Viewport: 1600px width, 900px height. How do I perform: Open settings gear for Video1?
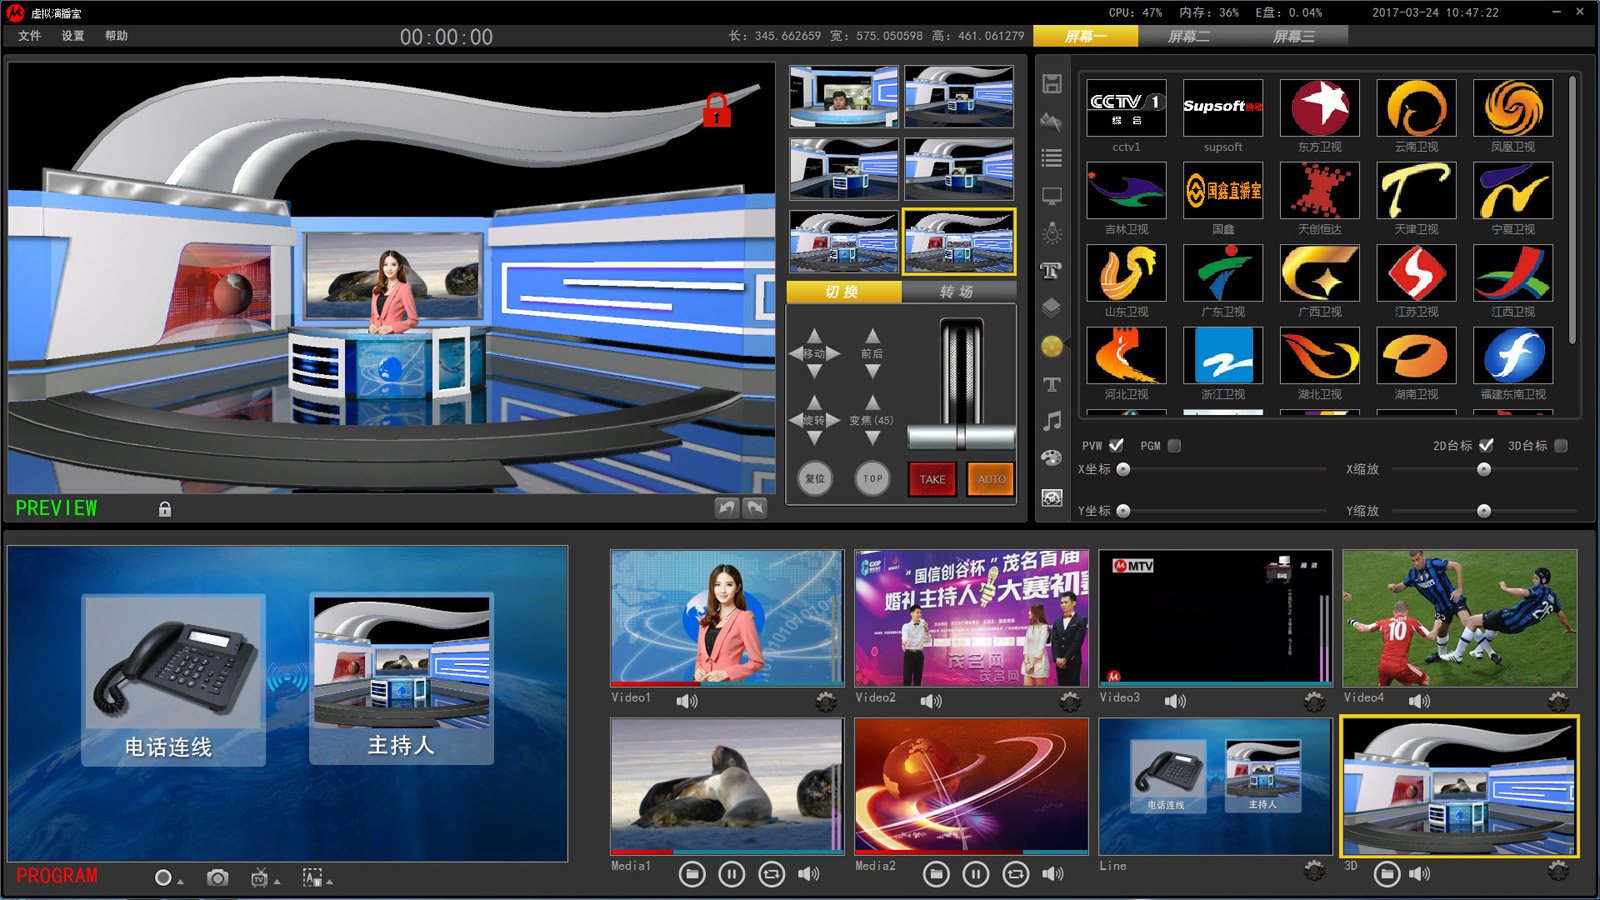(x=825, y=701)
